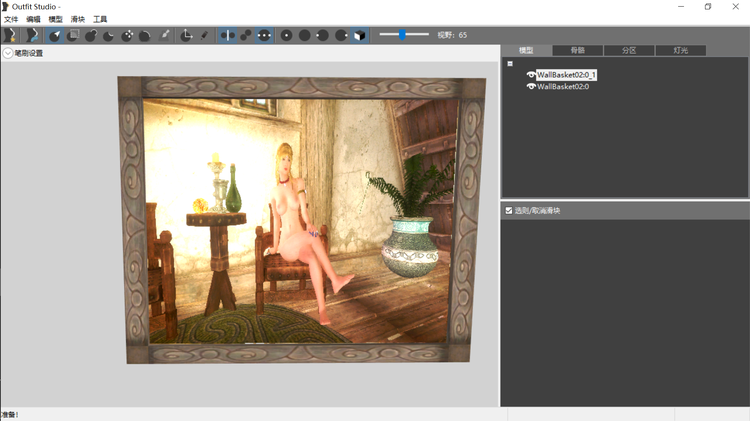This screenshot has width=750, height=421.
Task: Toggle Edit Connected Only mode
Action: pyautogui.click(x=245, y=35)
